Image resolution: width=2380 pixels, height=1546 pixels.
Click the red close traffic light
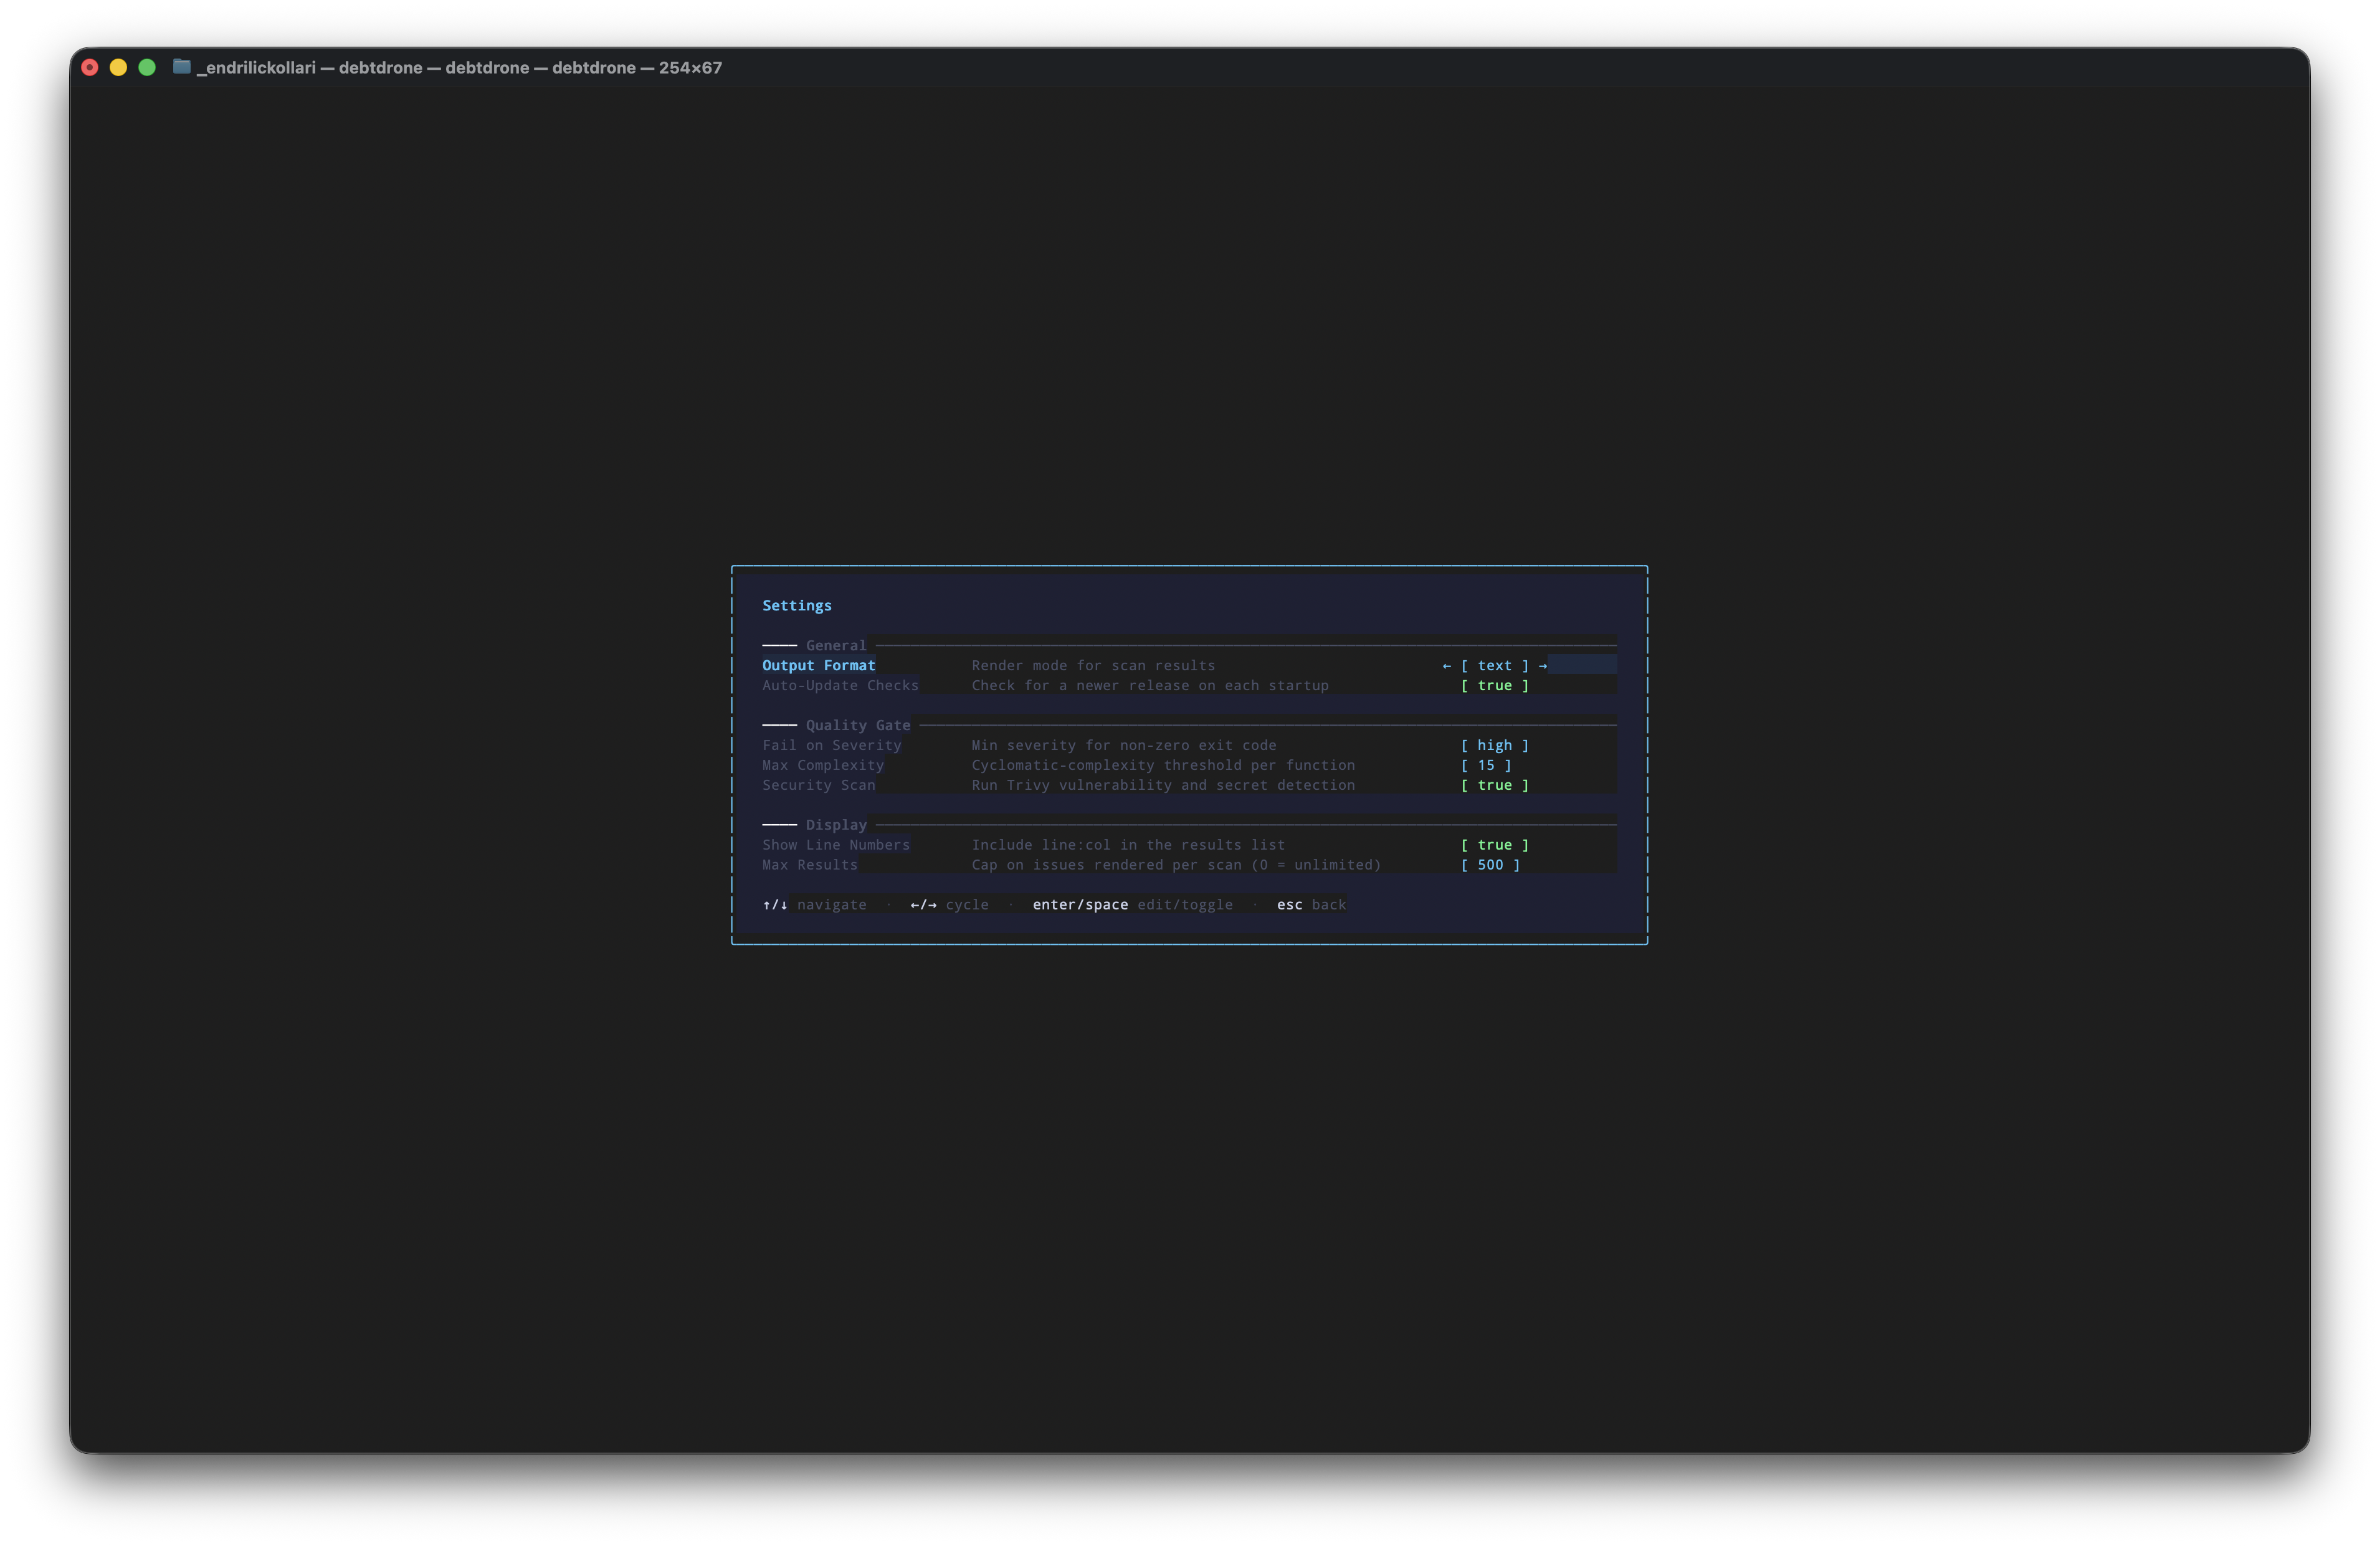pos(90,67)
